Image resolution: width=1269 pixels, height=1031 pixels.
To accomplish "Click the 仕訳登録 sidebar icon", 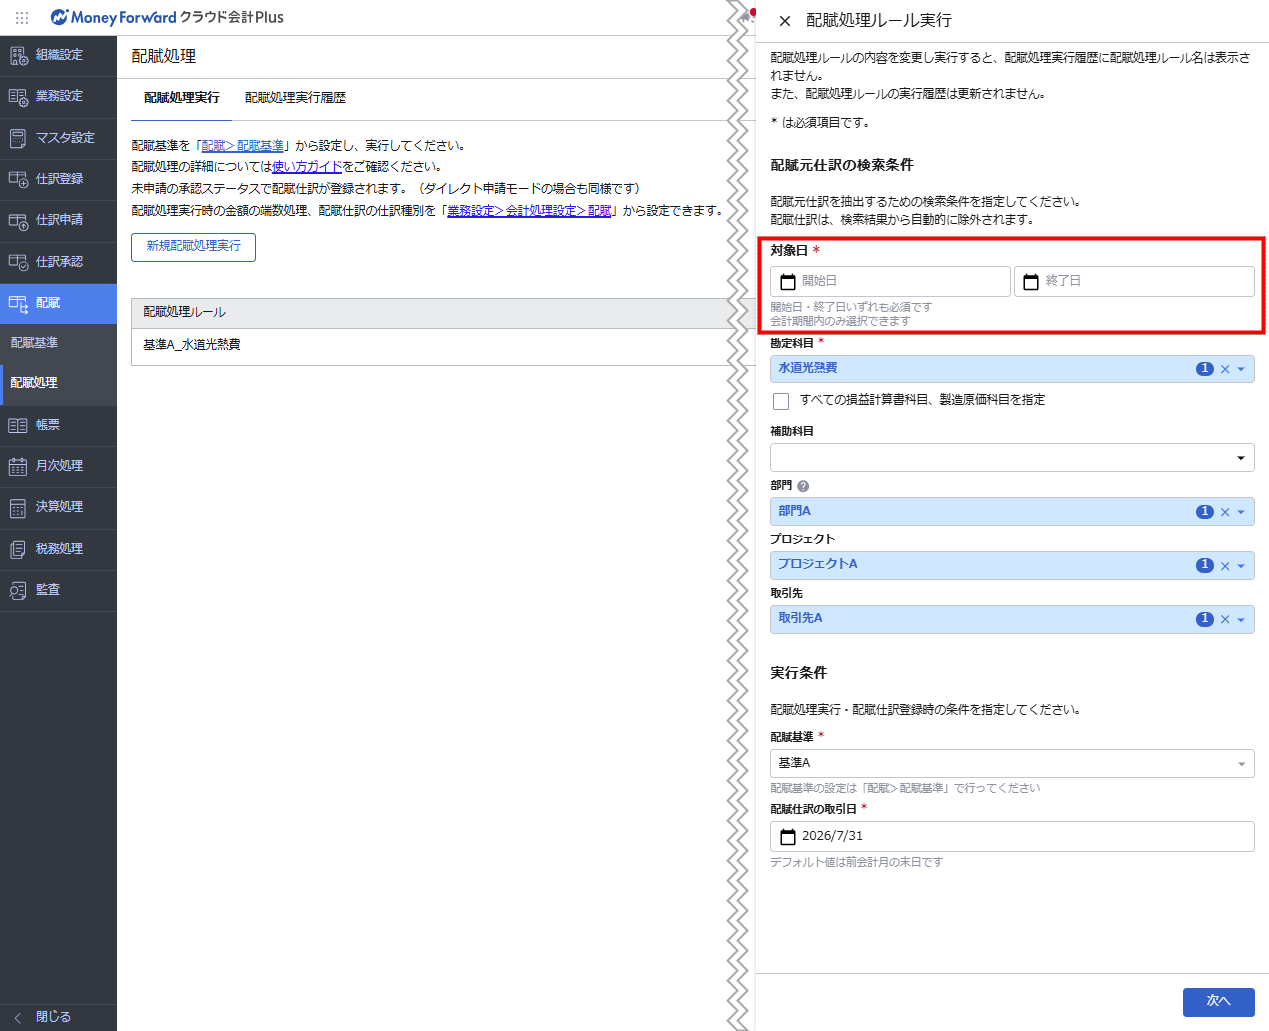I will point(18,179).
